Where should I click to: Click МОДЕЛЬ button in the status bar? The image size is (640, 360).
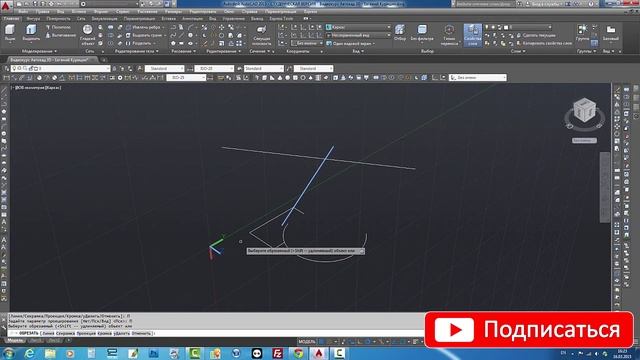pyautogui.click(x=307, y=342)
